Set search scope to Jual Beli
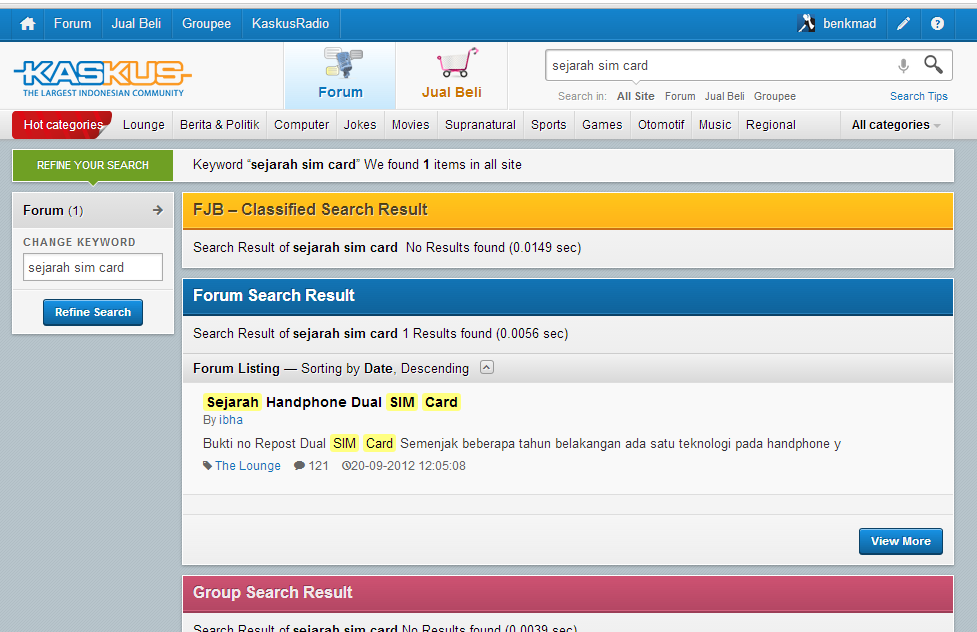Viewport: 977px width, 632px height. 725,96
